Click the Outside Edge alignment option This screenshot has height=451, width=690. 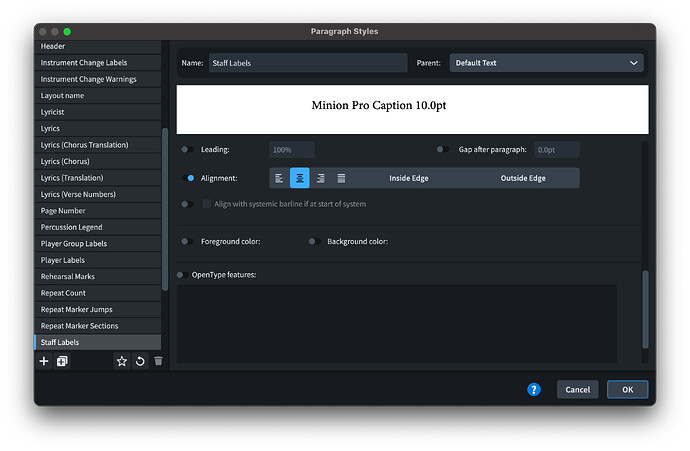pyautogui.click(x=523, y=178)
